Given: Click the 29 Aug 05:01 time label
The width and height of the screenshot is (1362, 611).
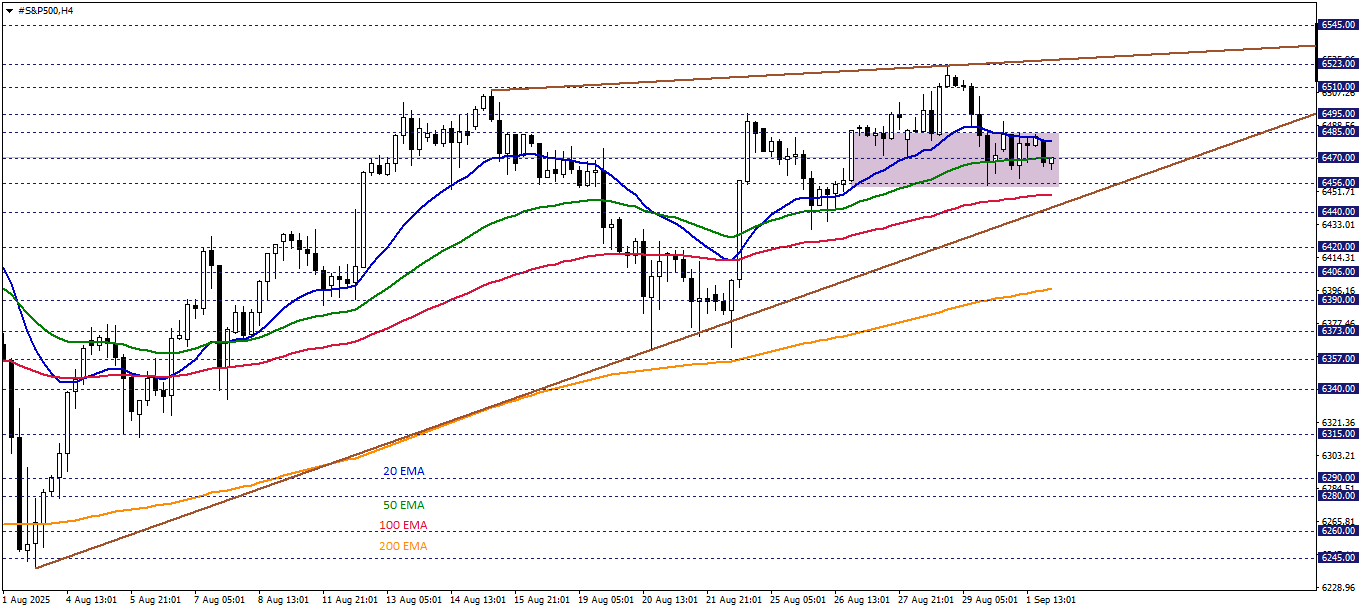Looking at the screenshot, I should [989, 600].
